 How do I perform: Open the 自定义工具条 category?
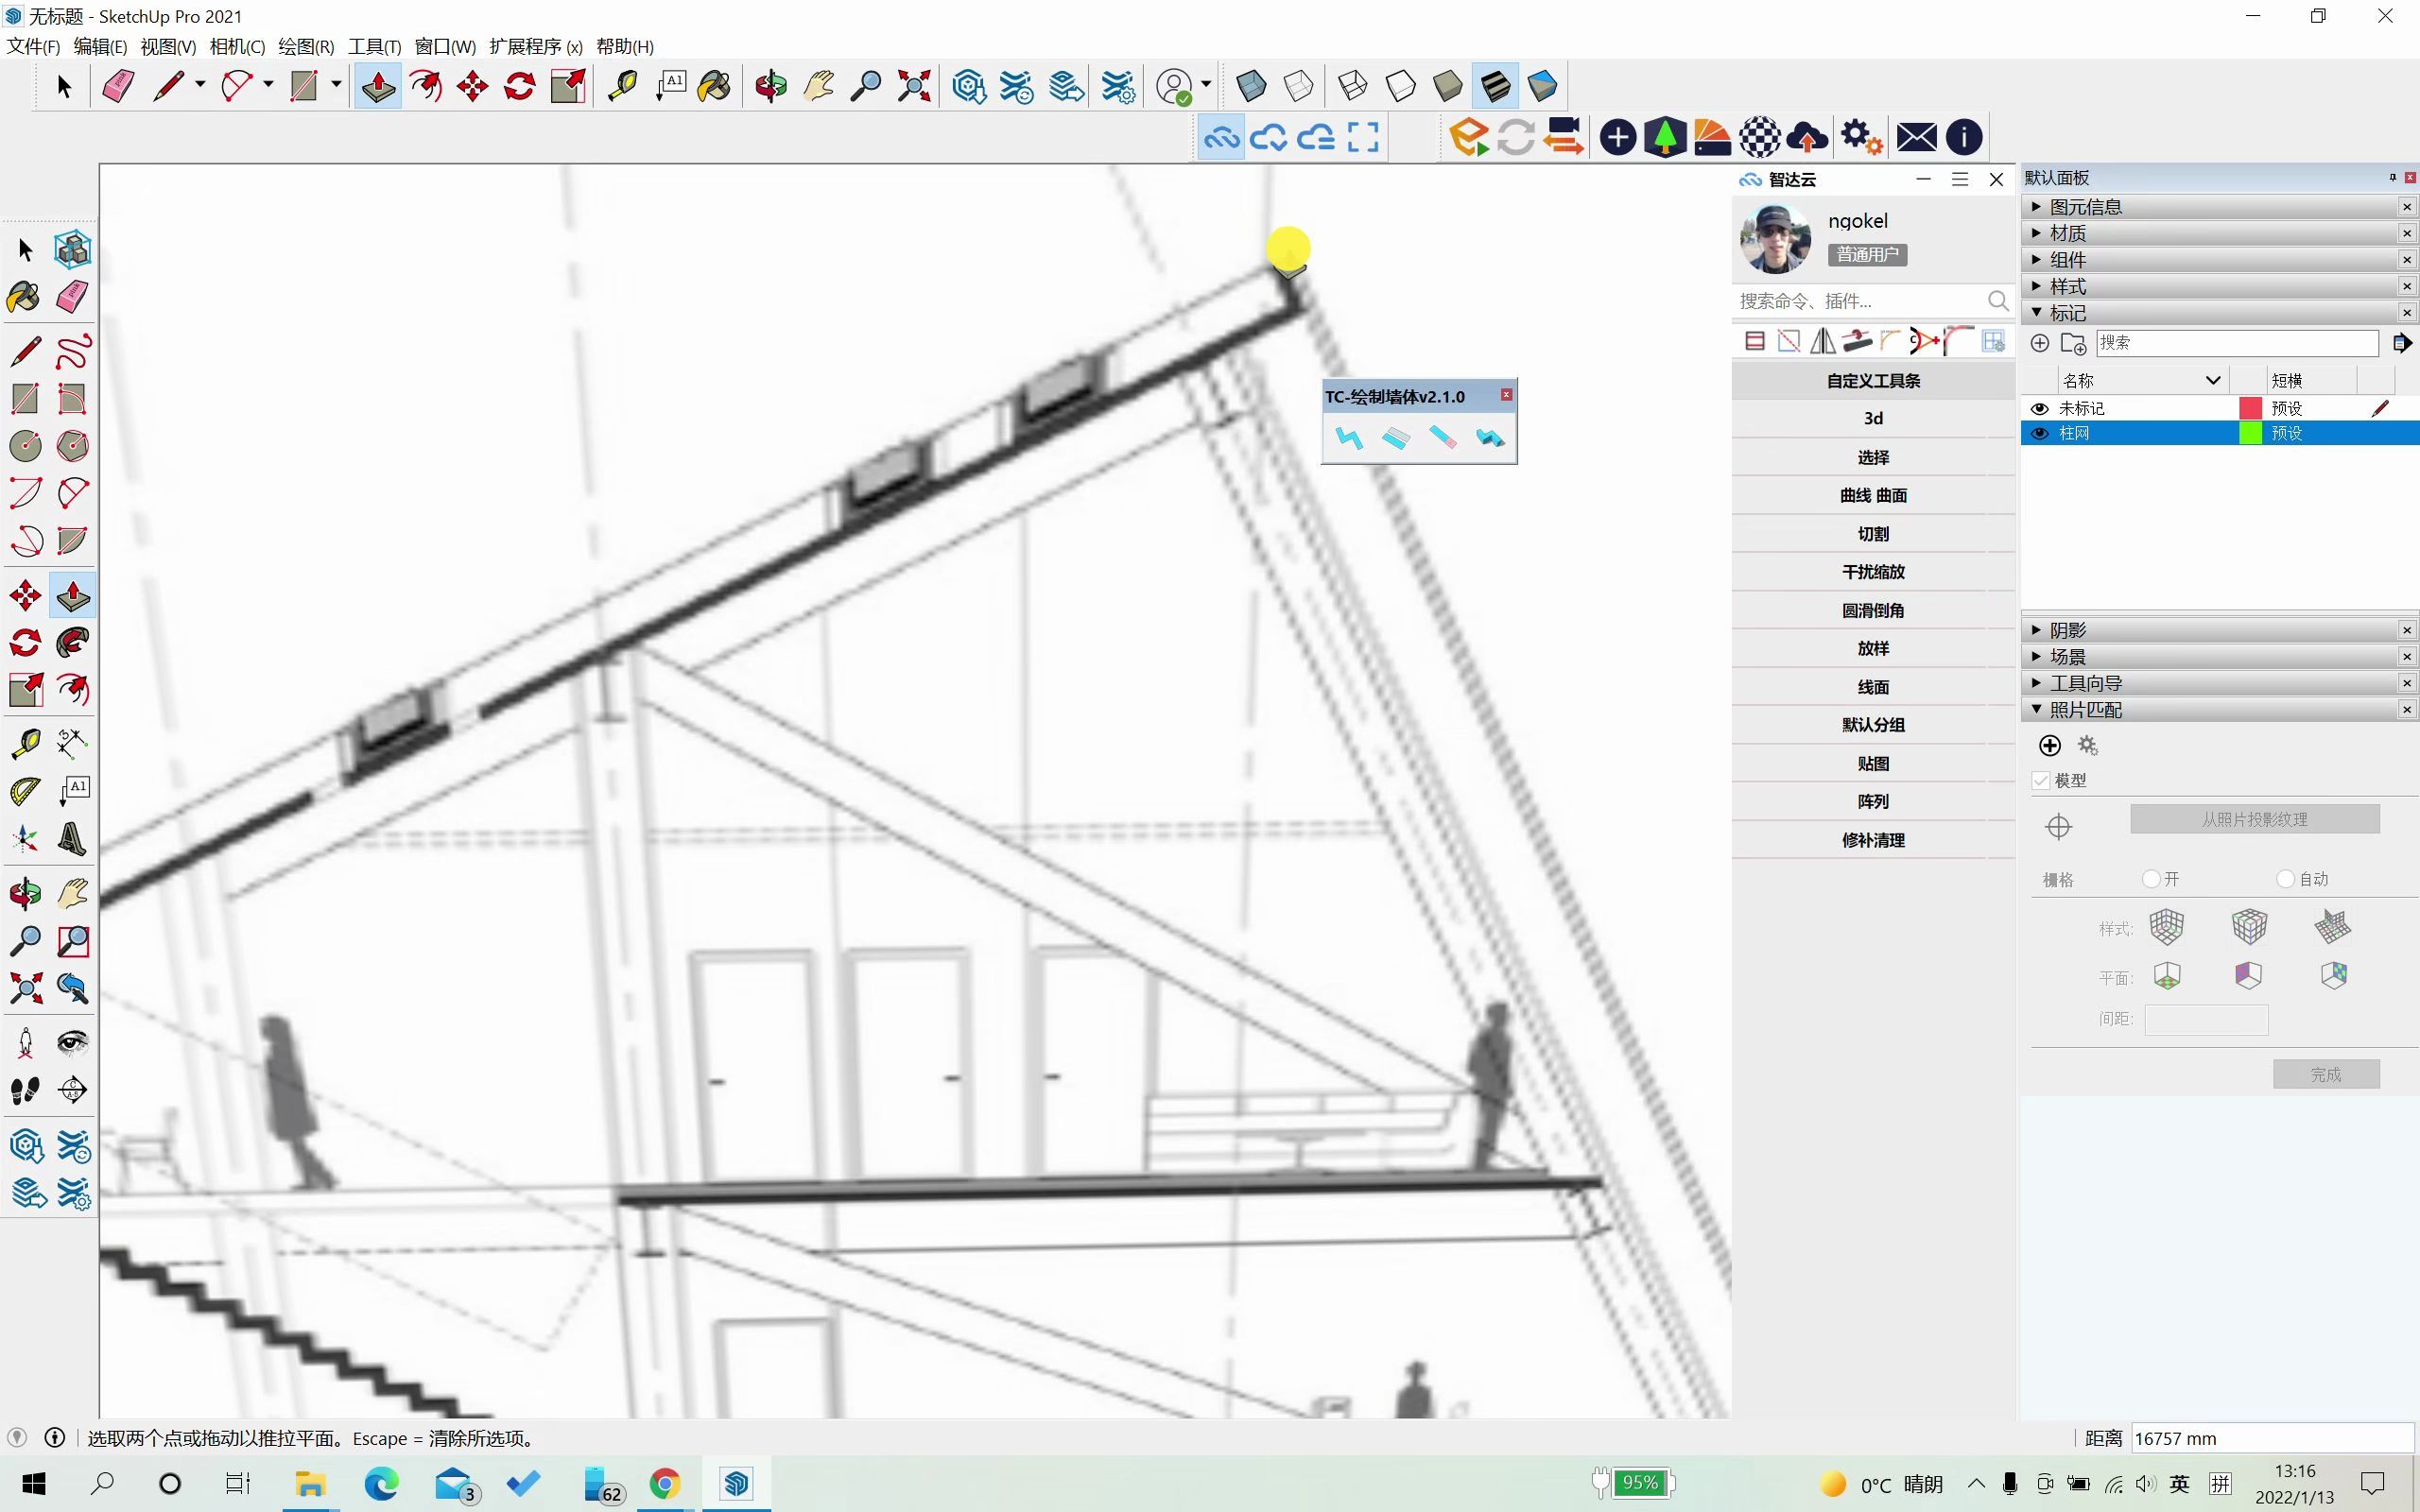pyautogui.click(x=1873, y=381)
